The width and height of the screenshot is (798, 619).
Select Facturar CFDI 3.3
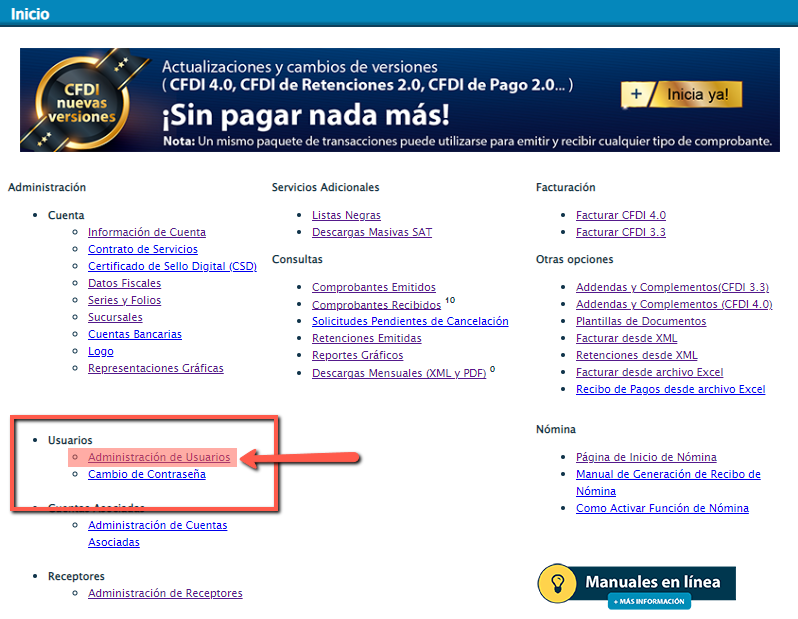(620, 232)
